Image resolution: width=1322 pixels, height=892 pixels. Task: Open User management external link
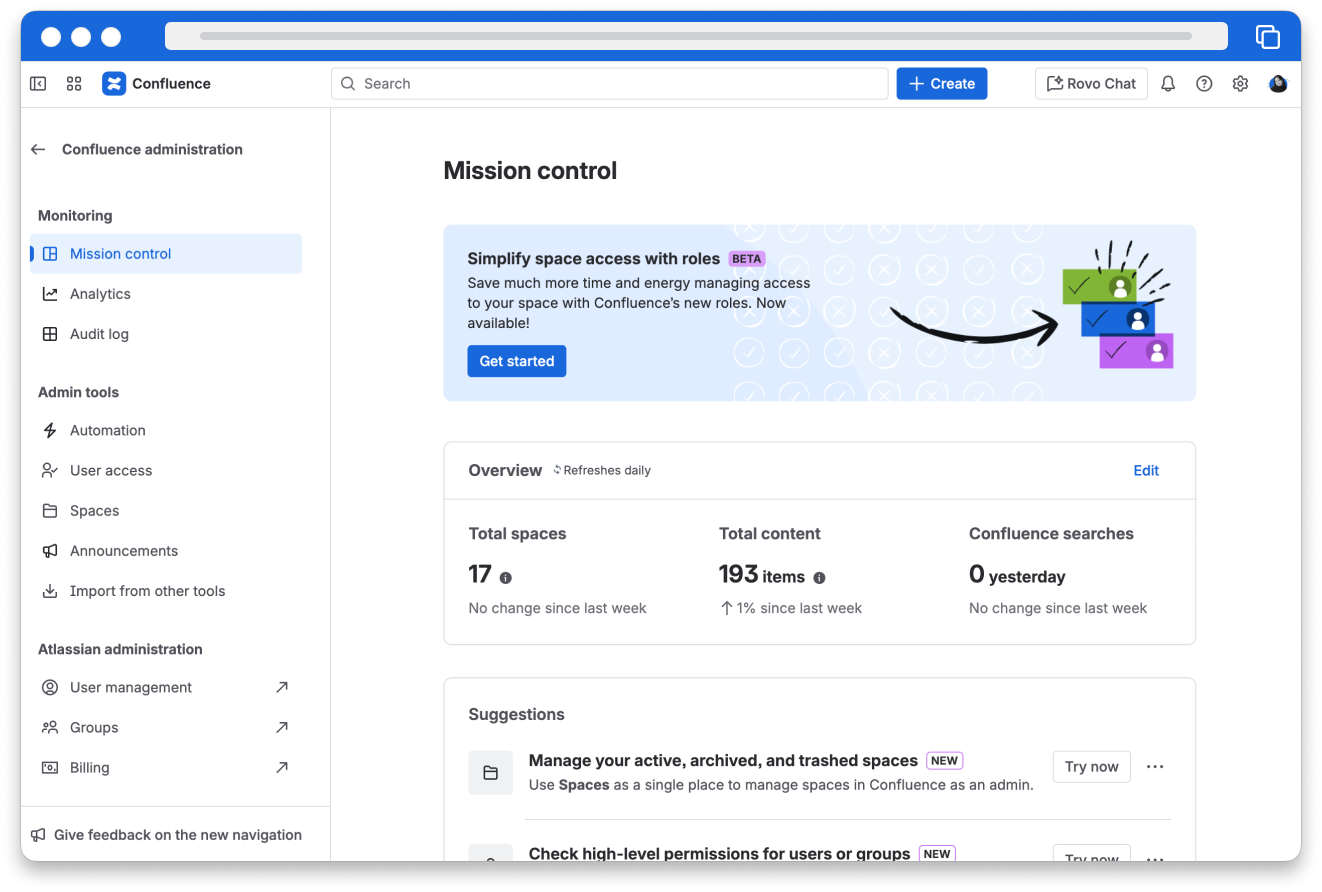(x=131, y=687)
